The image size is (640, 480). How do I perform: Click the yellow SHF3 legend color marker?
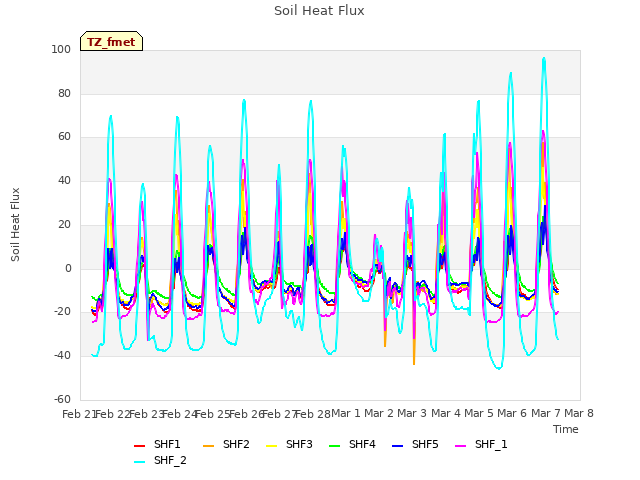tap(271, 446)
